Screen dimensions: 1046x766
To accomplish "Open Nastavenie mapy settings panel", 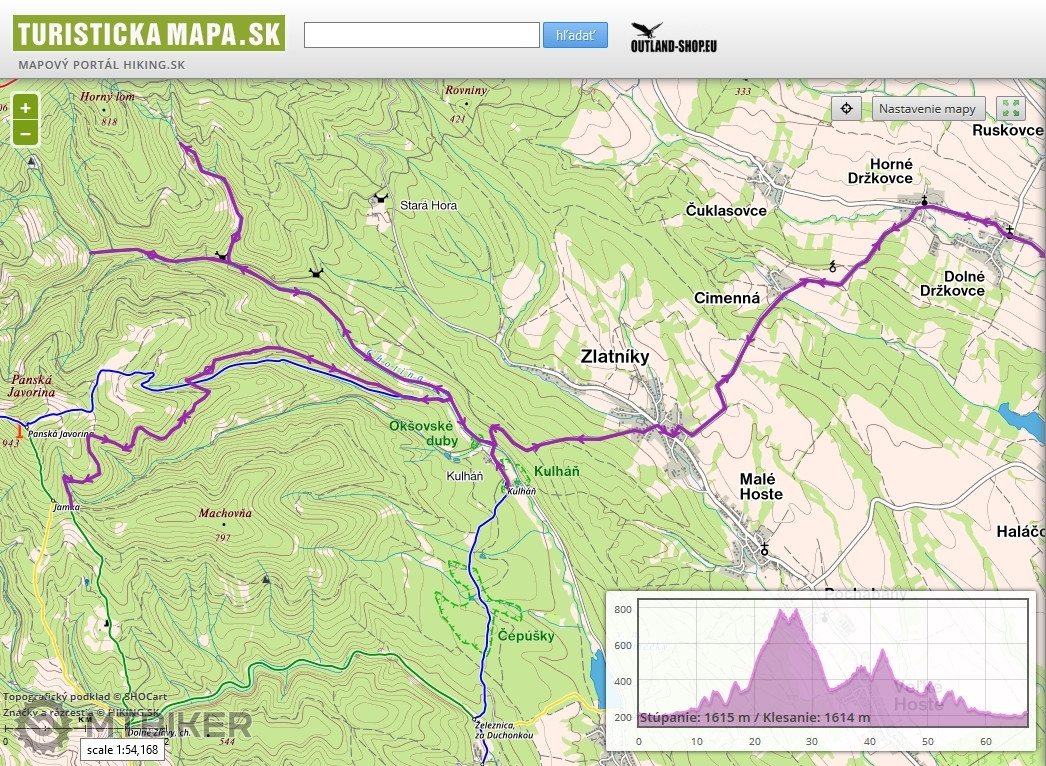I will pyautogui.click(x=928, y=108).
